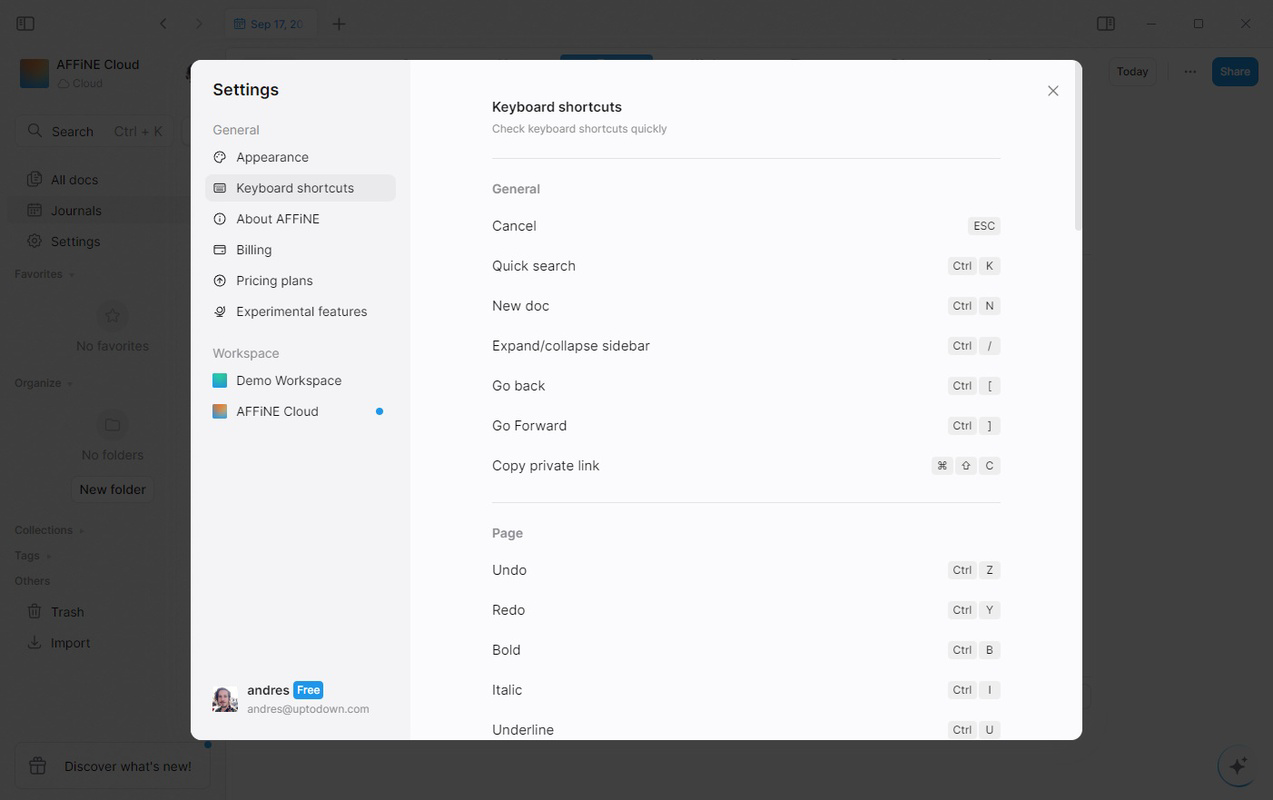The image size is (1273, 800).
Task: Click the Experimental features icon
Action: [x=220, y=312]
